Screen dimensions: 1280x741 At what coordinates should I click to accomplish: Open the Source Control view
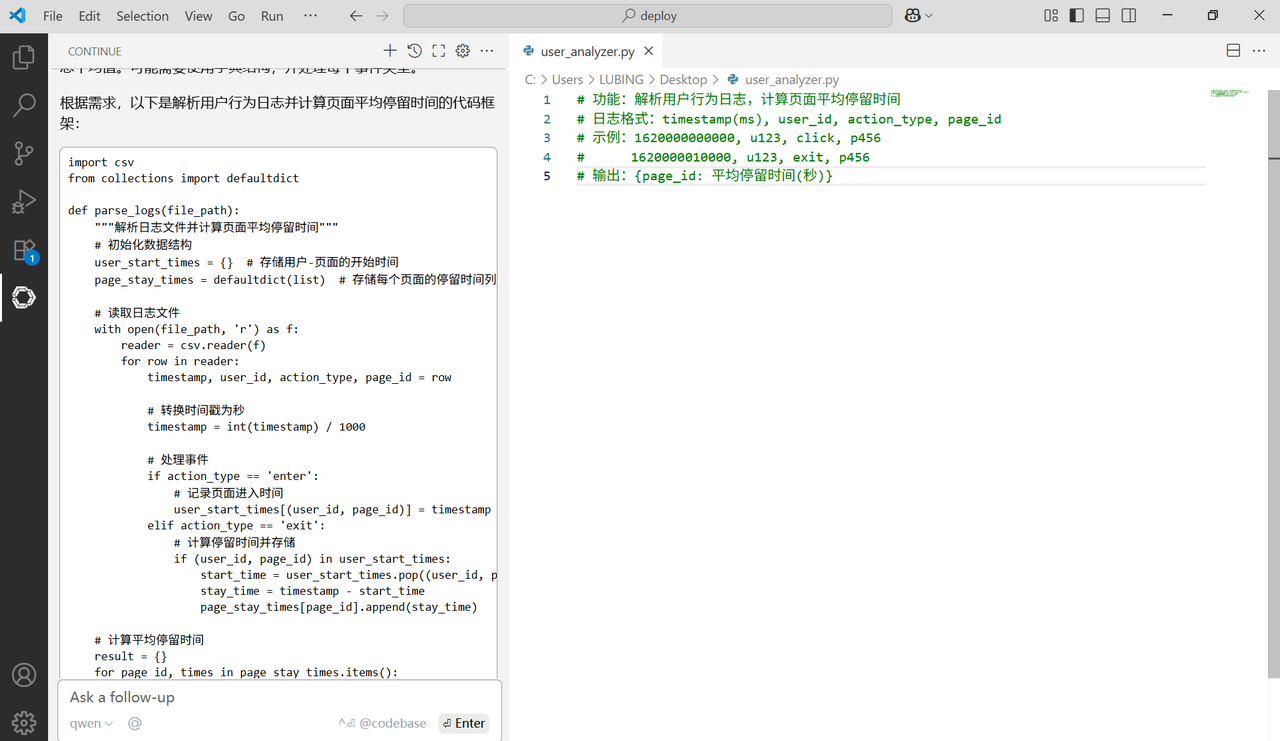[24, 153]
